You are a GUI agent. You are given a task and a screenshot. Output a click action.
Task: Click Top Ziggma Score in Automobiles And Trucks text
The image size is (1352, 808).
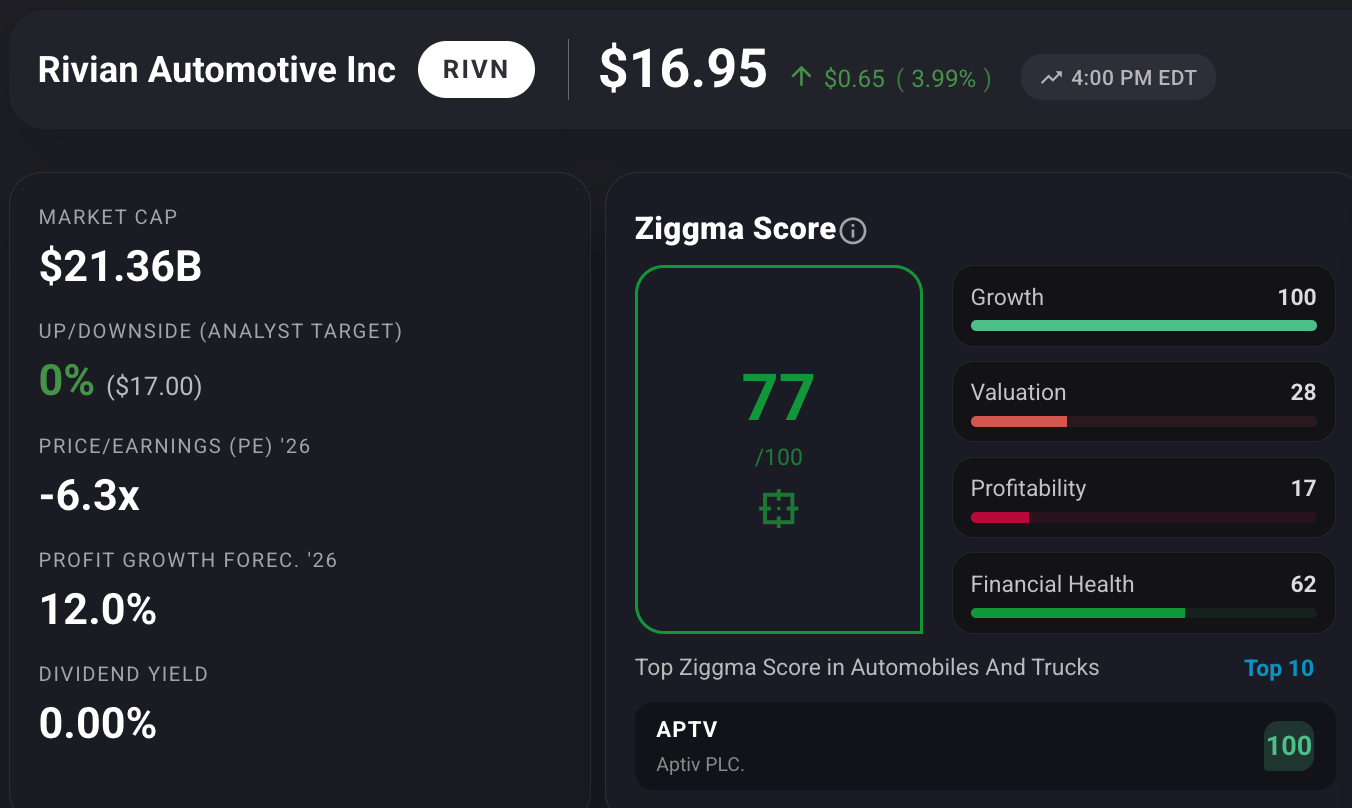click(867, 667)
